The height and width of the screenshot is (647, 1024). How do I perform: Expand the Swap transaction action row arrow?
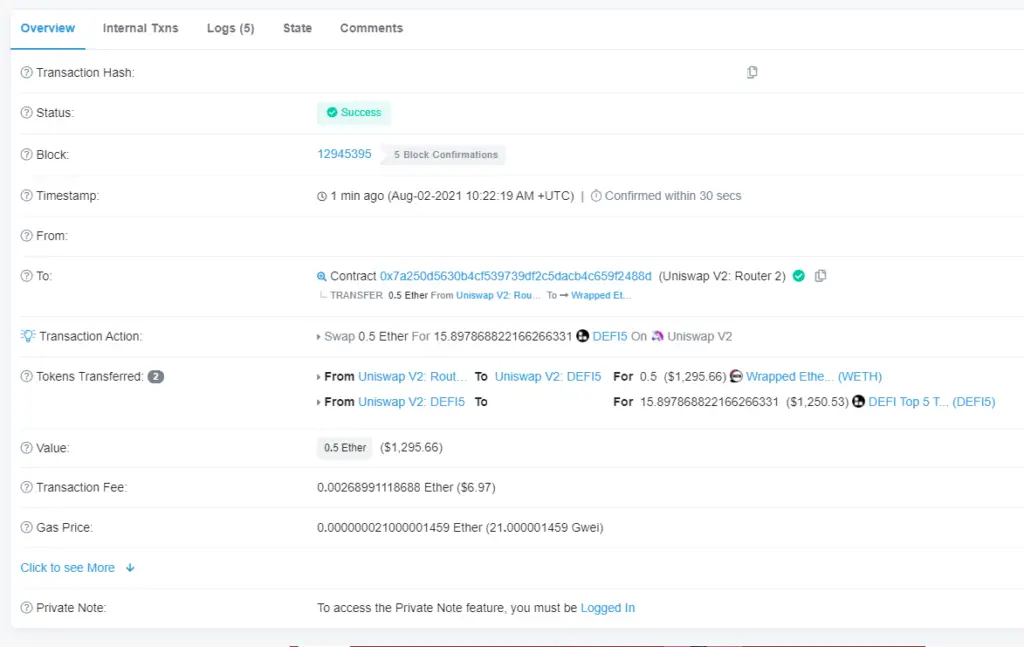(319, 337)
